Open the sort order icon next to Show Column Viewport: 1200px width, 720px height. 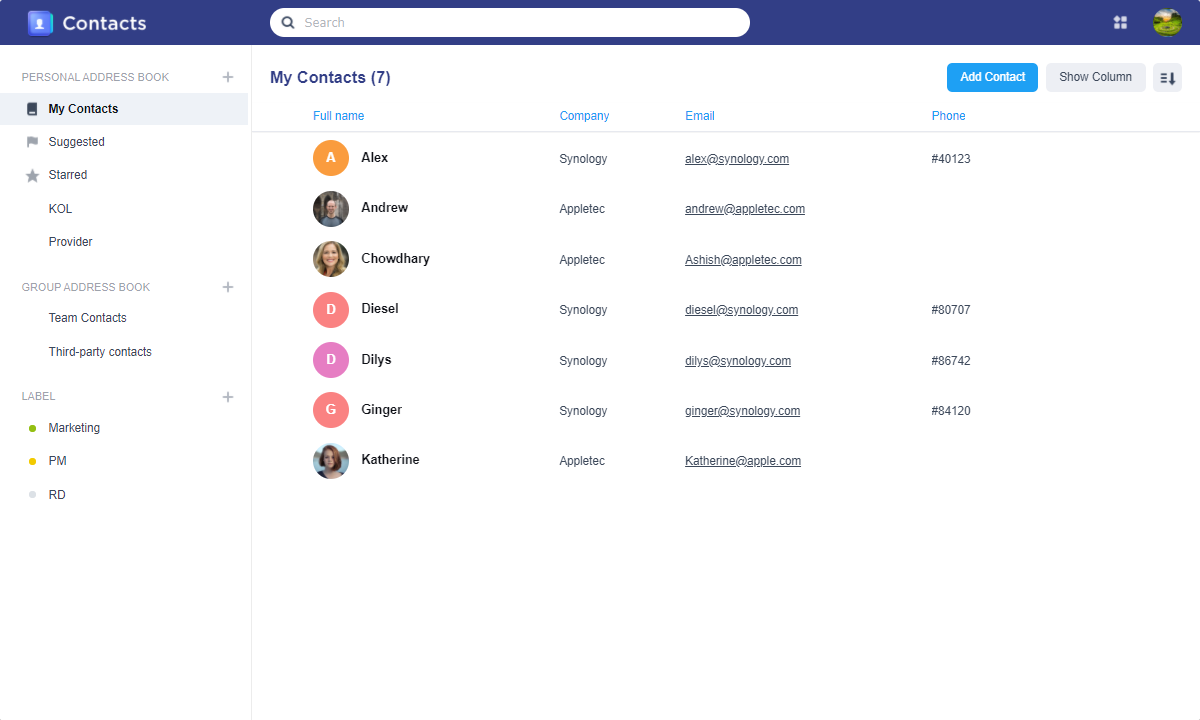point(1167,77)
